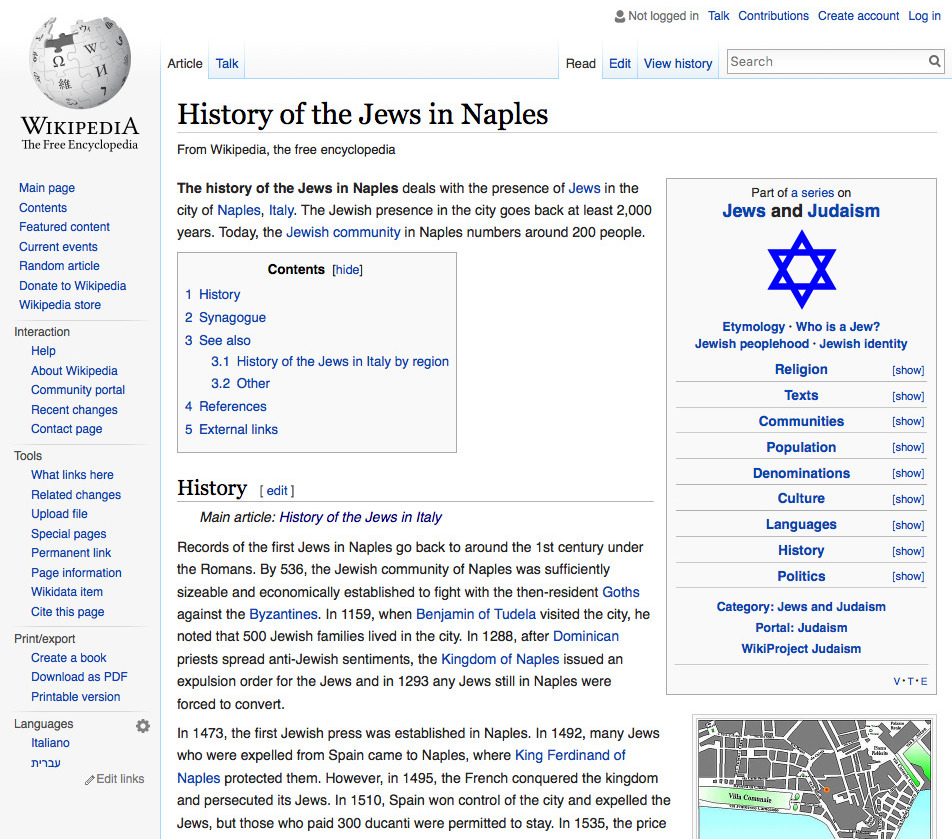952x839 pixels.
Task: Open WikiProject Judaism link
Action: (801, 648)
